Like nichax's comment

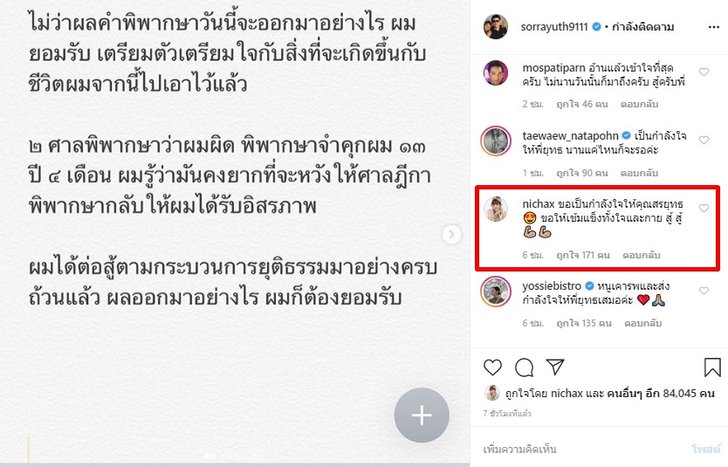tap(704, 208)
